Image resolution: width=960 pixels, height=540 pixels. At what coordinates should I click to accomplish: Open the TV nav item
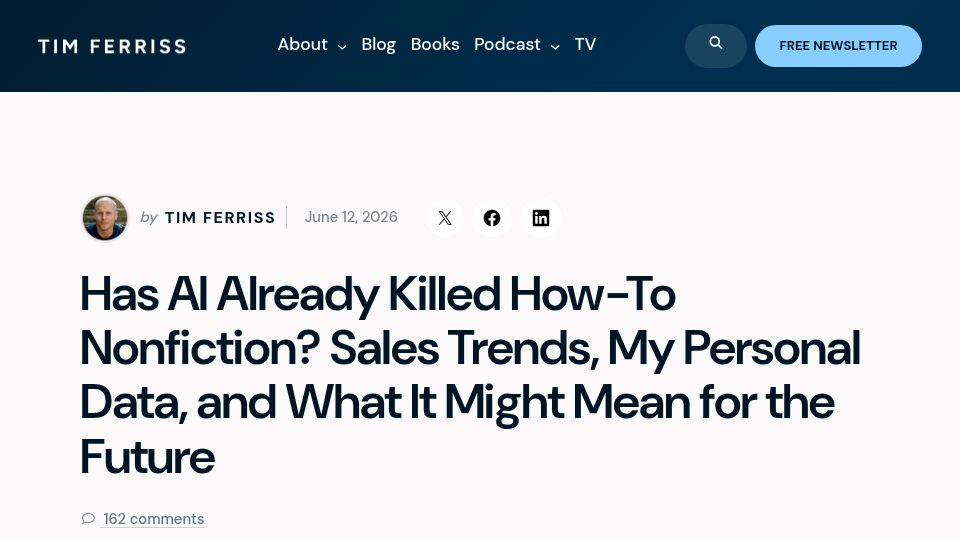pos(585,45)
